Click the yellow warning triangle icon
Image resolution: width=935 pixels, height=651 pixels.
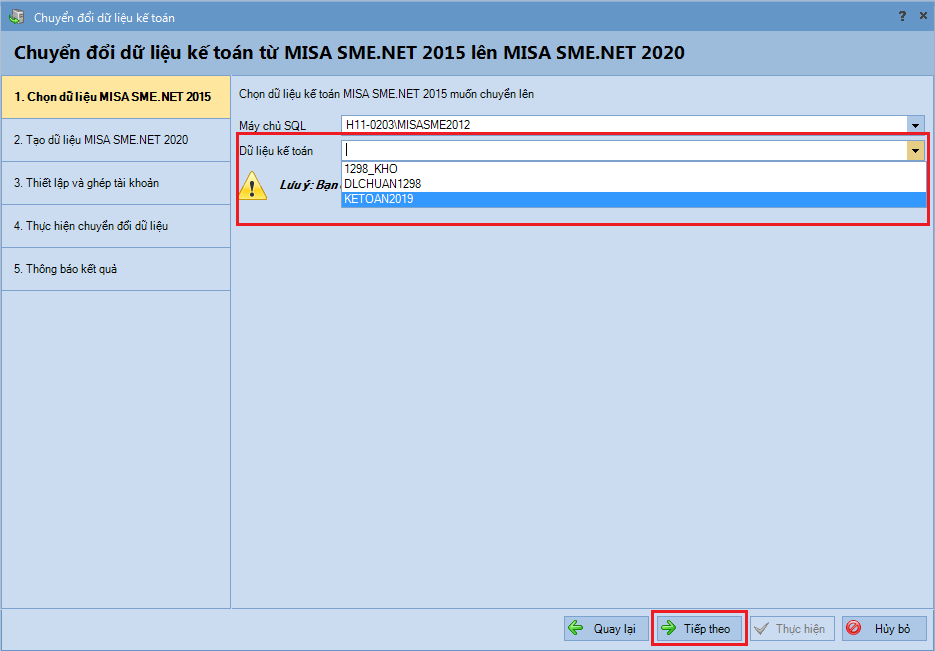[253, 185]
